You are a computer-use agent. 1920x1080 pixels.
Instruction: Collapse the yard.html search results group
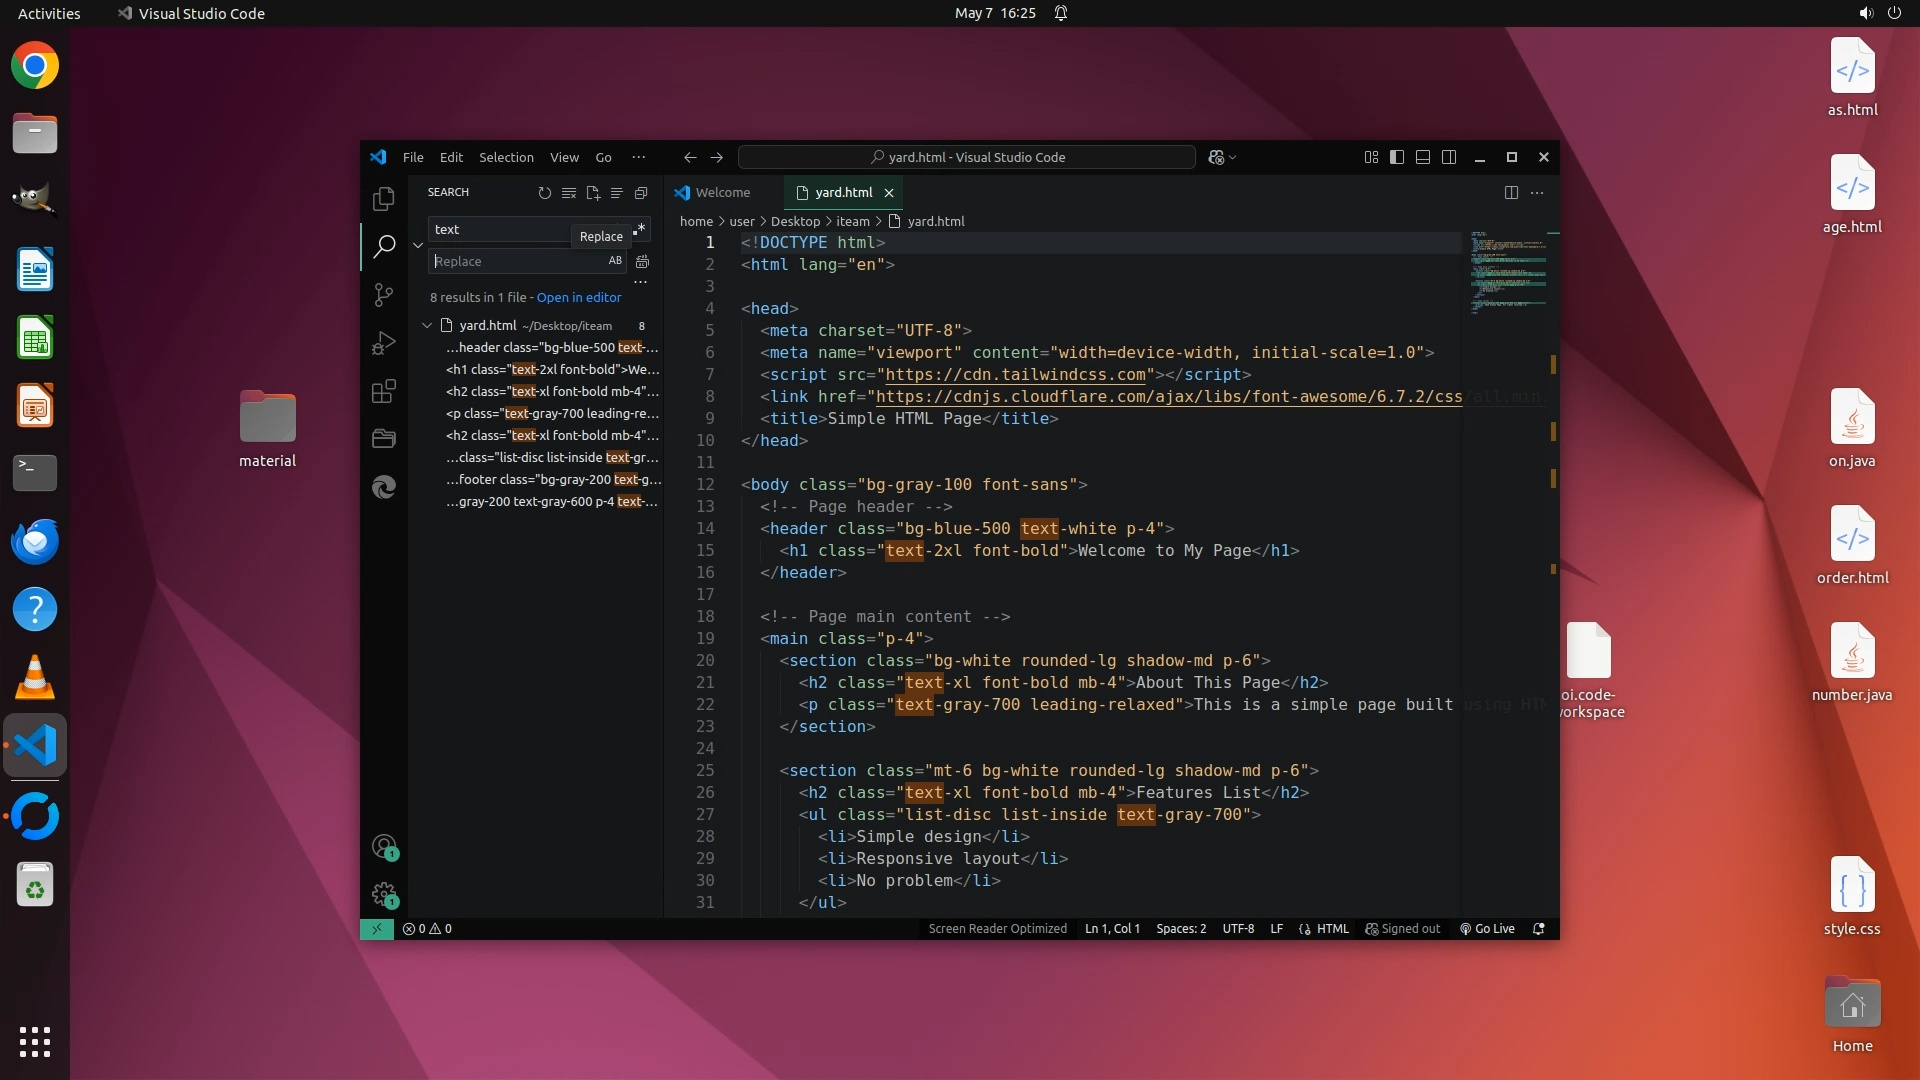coord(427,325)
